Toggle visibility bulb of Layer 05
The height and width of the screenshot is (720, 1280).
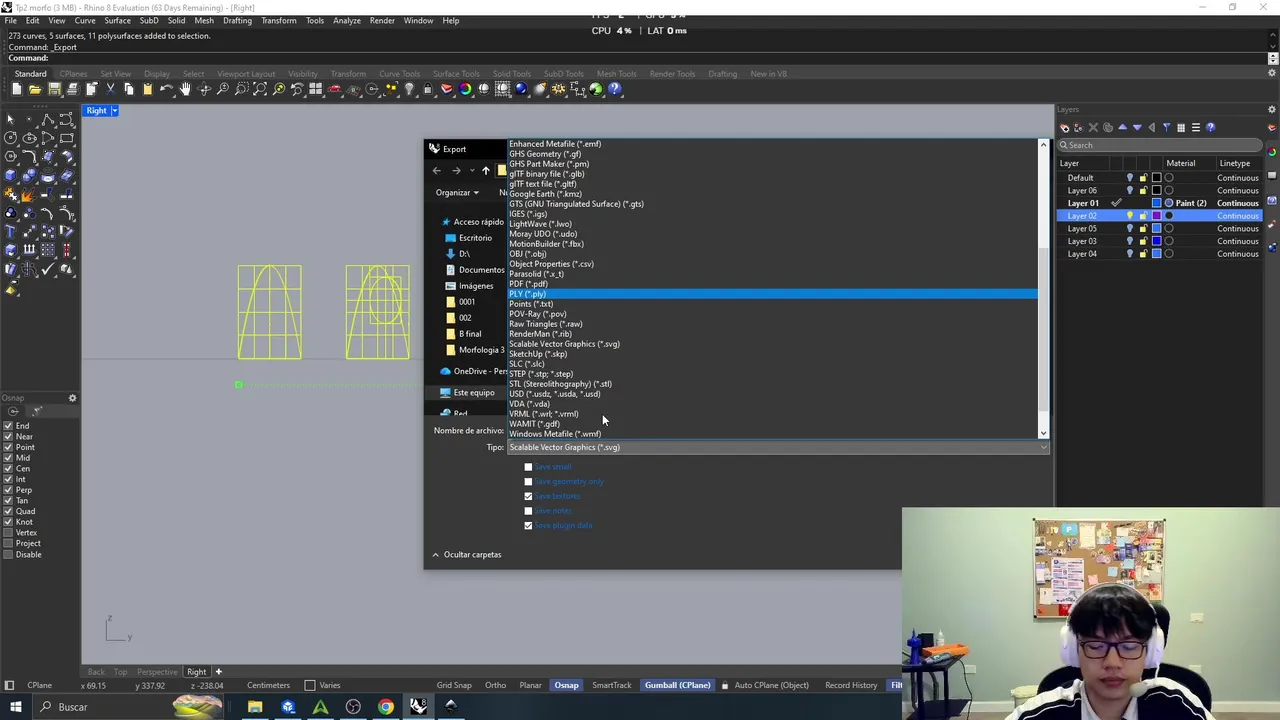click(1130, 228)
